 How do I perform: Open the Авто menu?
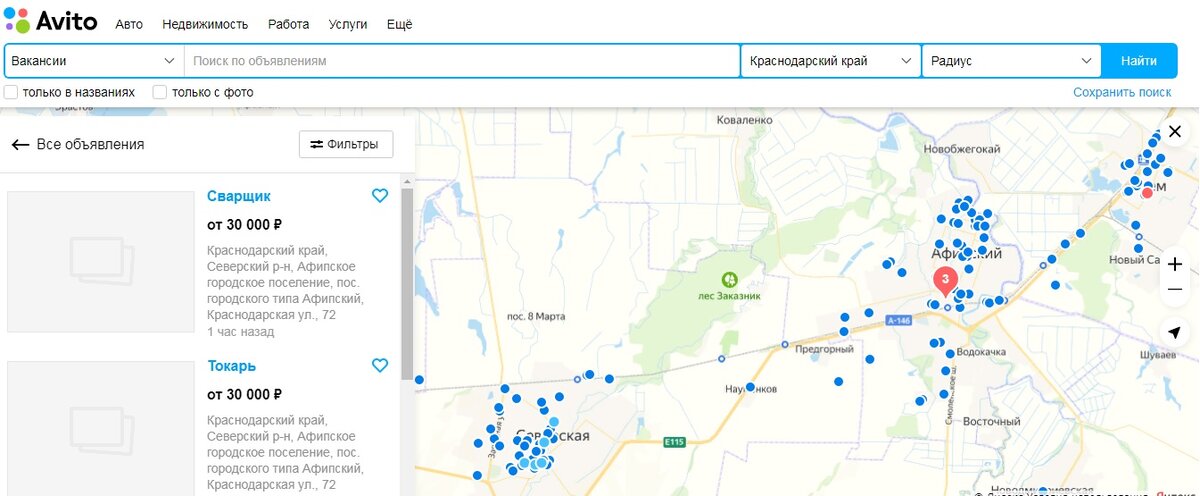tap(129, 24)
